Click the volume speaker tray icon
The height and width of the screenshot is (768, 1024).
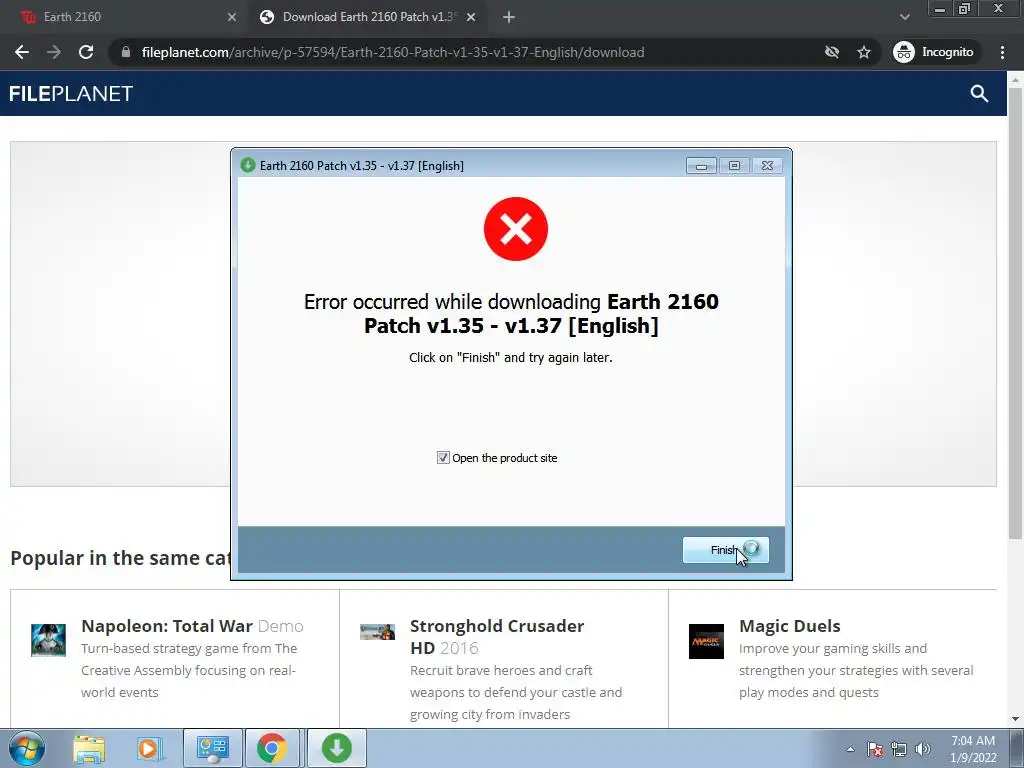coord(923,749)
